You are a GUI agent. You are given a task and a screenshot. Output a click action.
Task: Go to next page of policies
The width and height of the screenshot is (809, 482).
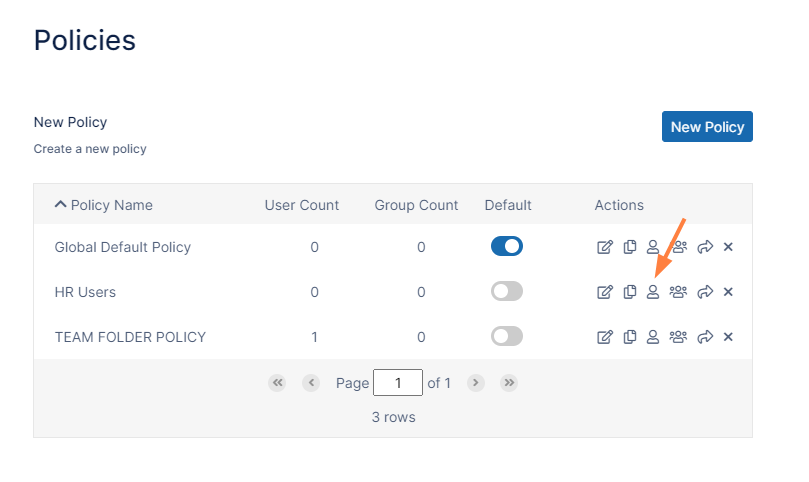(476, 383)
